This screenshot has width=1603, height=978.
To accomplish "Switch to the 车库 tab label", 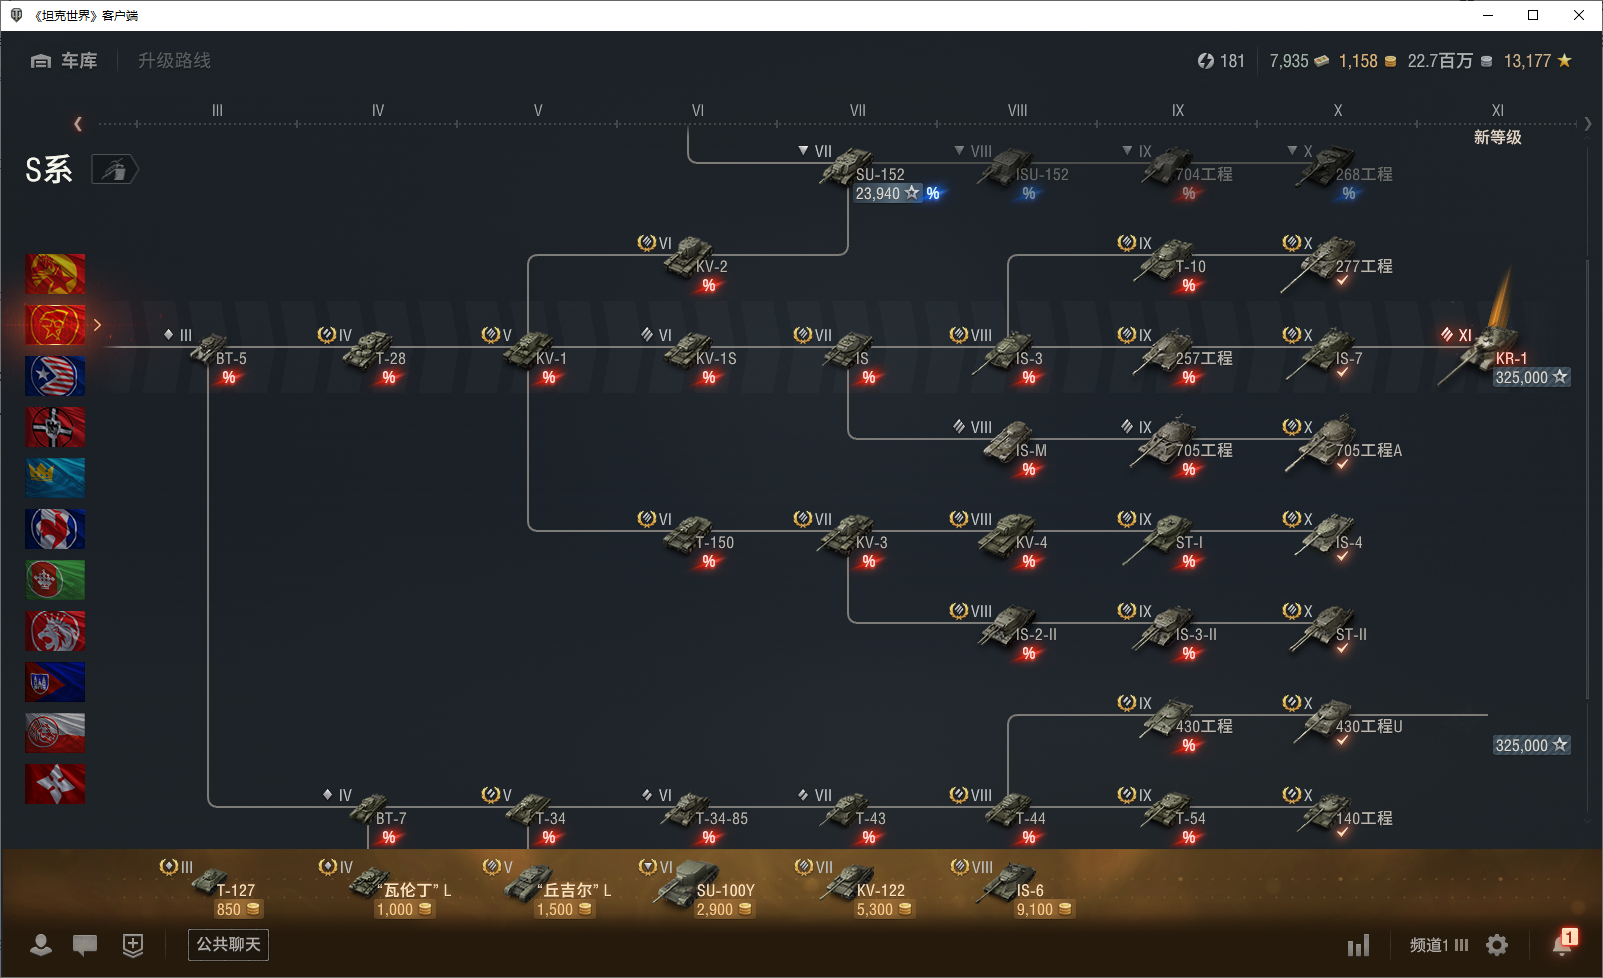I will (x=79, y=61).
